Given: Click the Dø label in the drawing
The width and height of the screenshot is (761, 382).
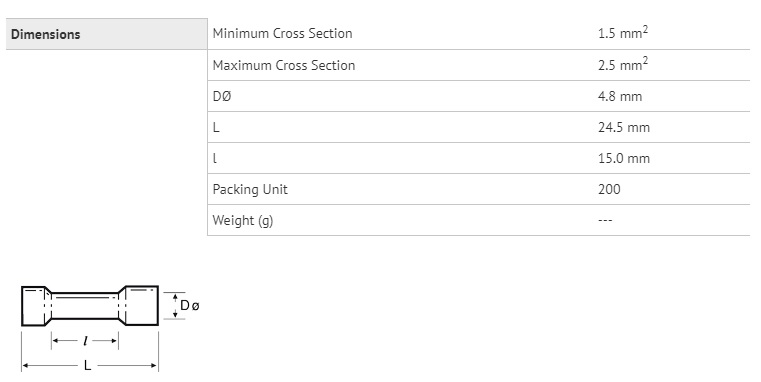Looking at the screenshot, I should pos(190,305).
